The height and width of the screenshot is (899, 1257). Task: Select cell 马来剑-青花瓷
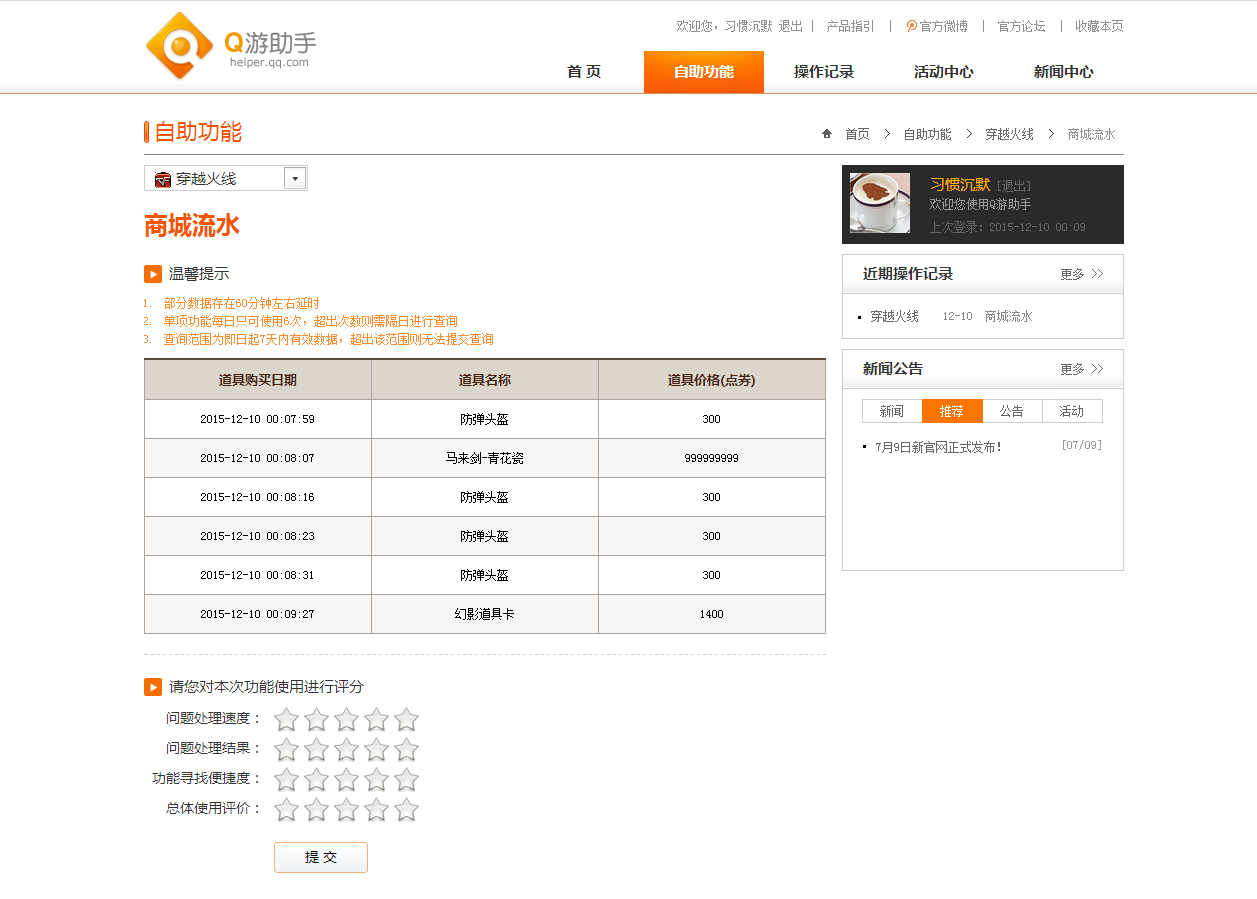[x=485, y=458]
